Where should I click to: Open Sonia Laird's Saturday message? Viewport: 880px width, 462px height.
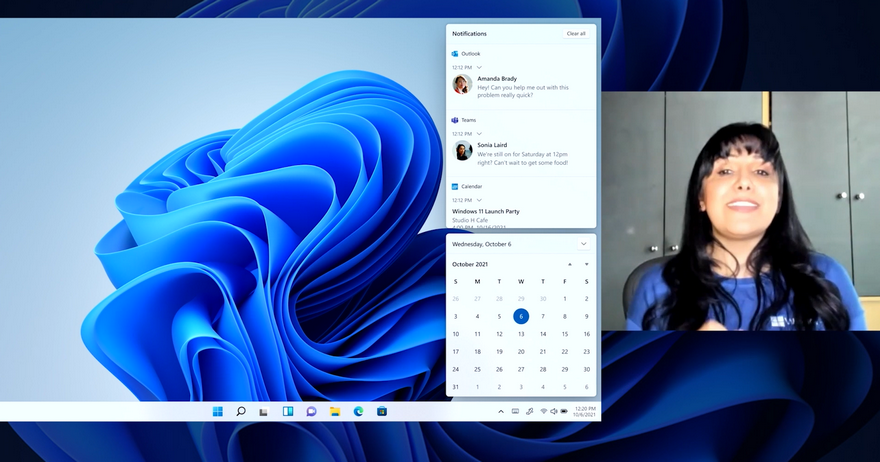521,154
